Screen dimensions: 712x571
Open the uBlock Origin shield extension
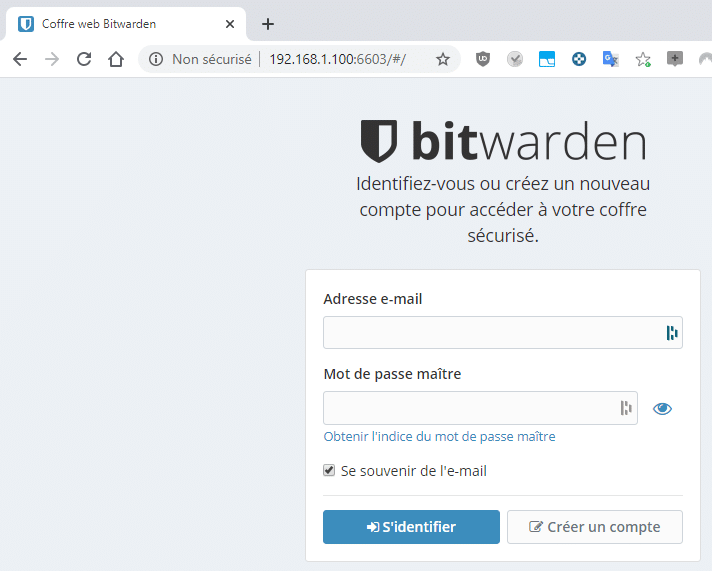point(483,59)
